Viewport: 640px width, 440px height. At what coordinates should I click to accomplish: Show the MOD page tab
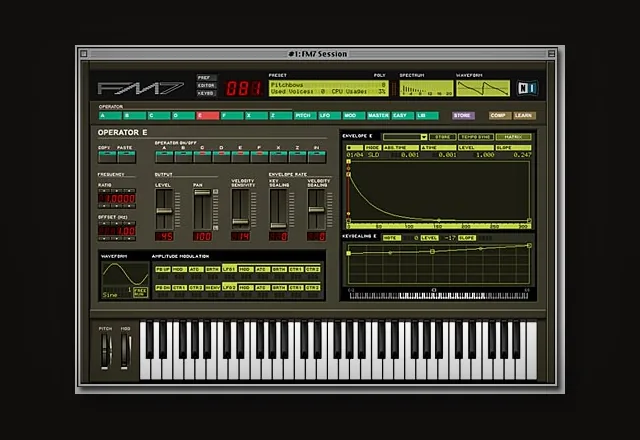[x=353, y=116]
